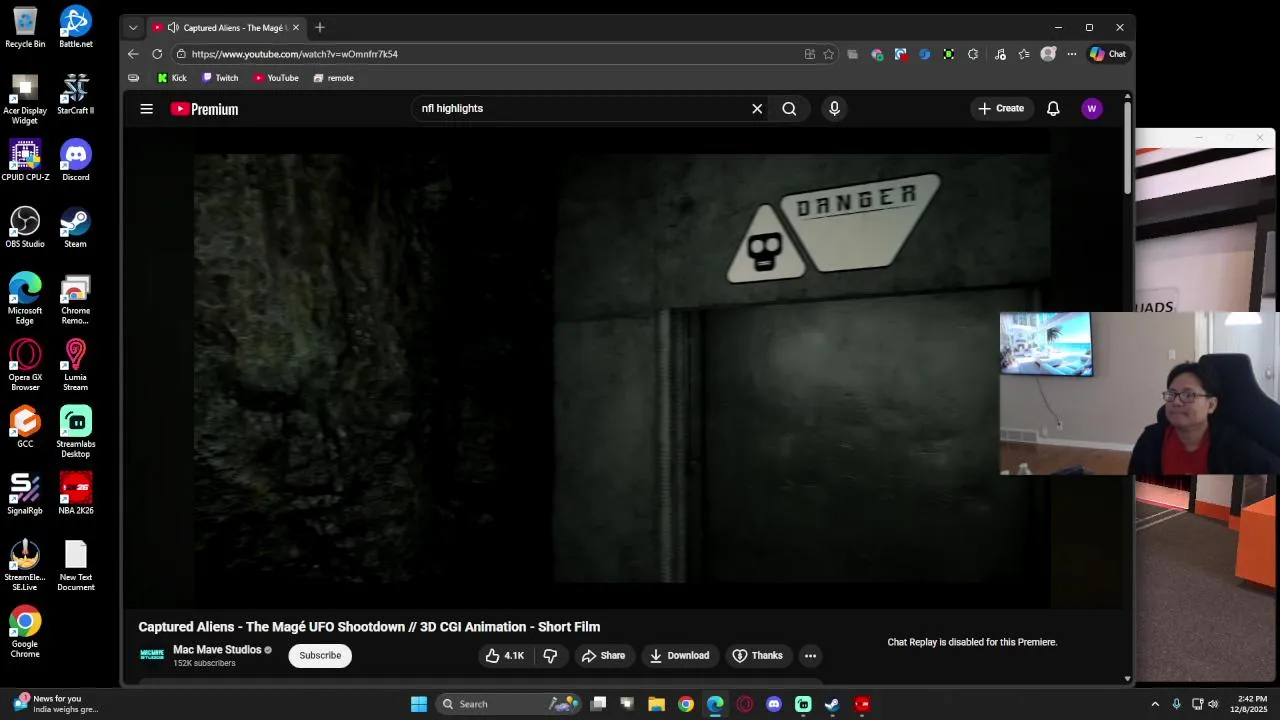Screen dimensions: 1280x720
Task: Select Streamlabs Desktop icon
Action: click(76, 432)
